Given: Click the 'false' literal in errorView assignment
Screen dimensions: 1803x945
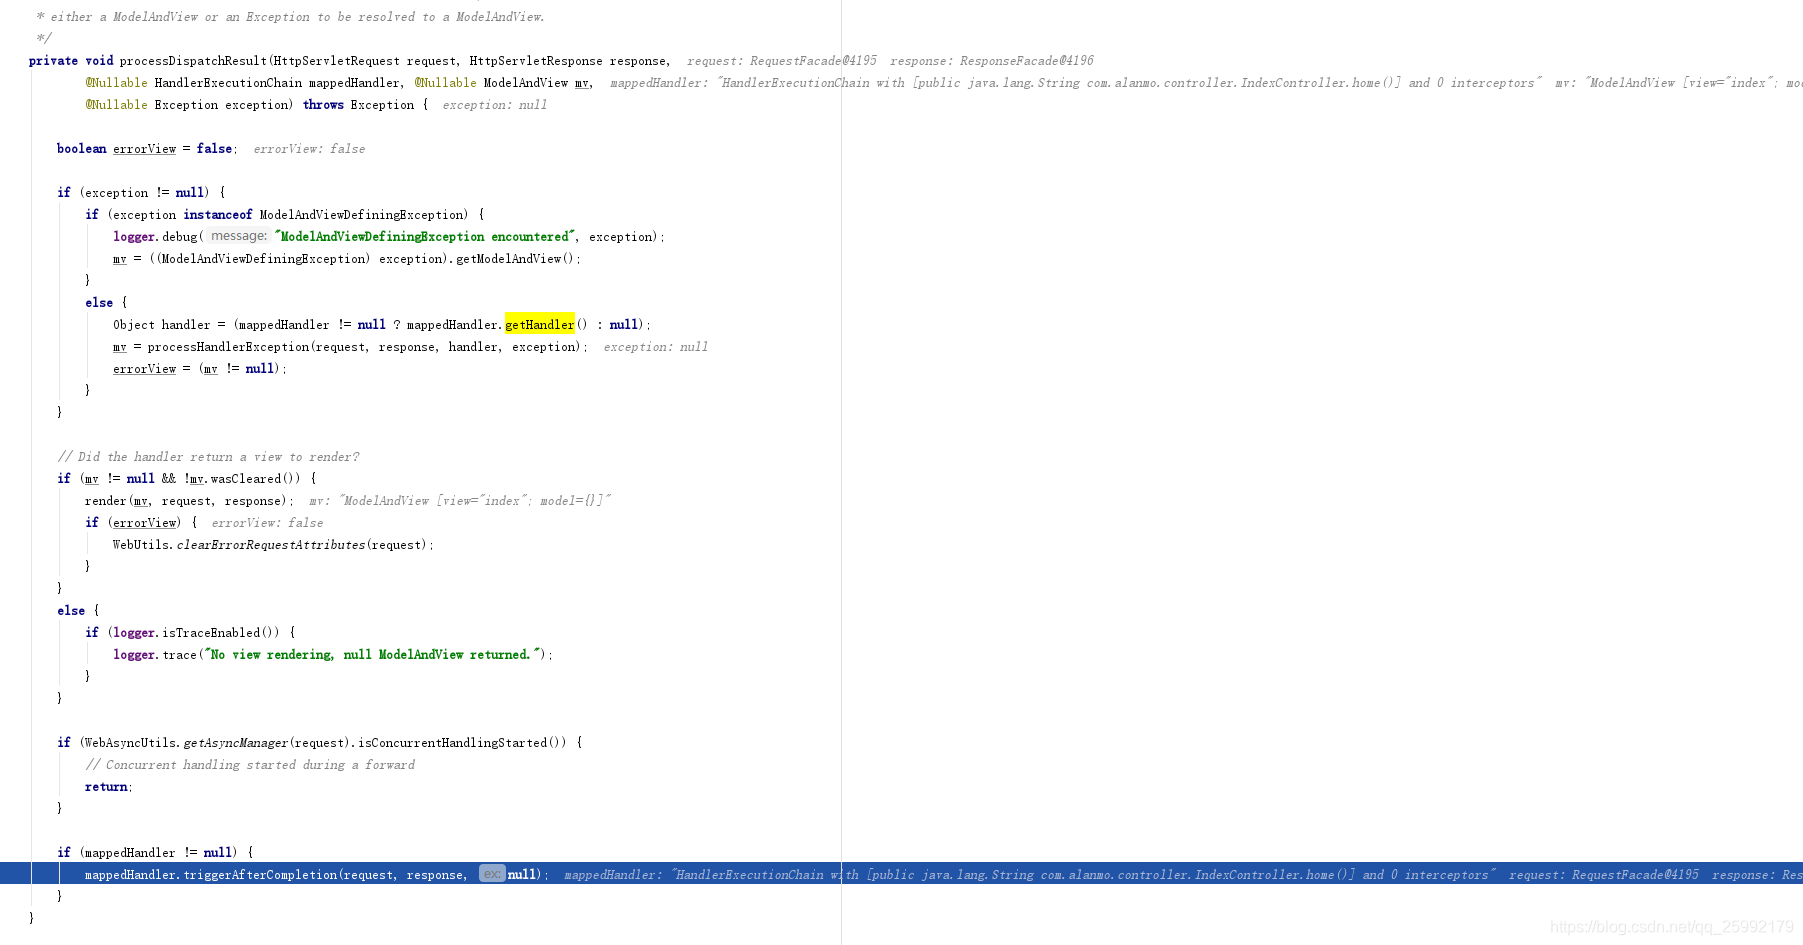Looking at the screenshot, I should point(214,149).
